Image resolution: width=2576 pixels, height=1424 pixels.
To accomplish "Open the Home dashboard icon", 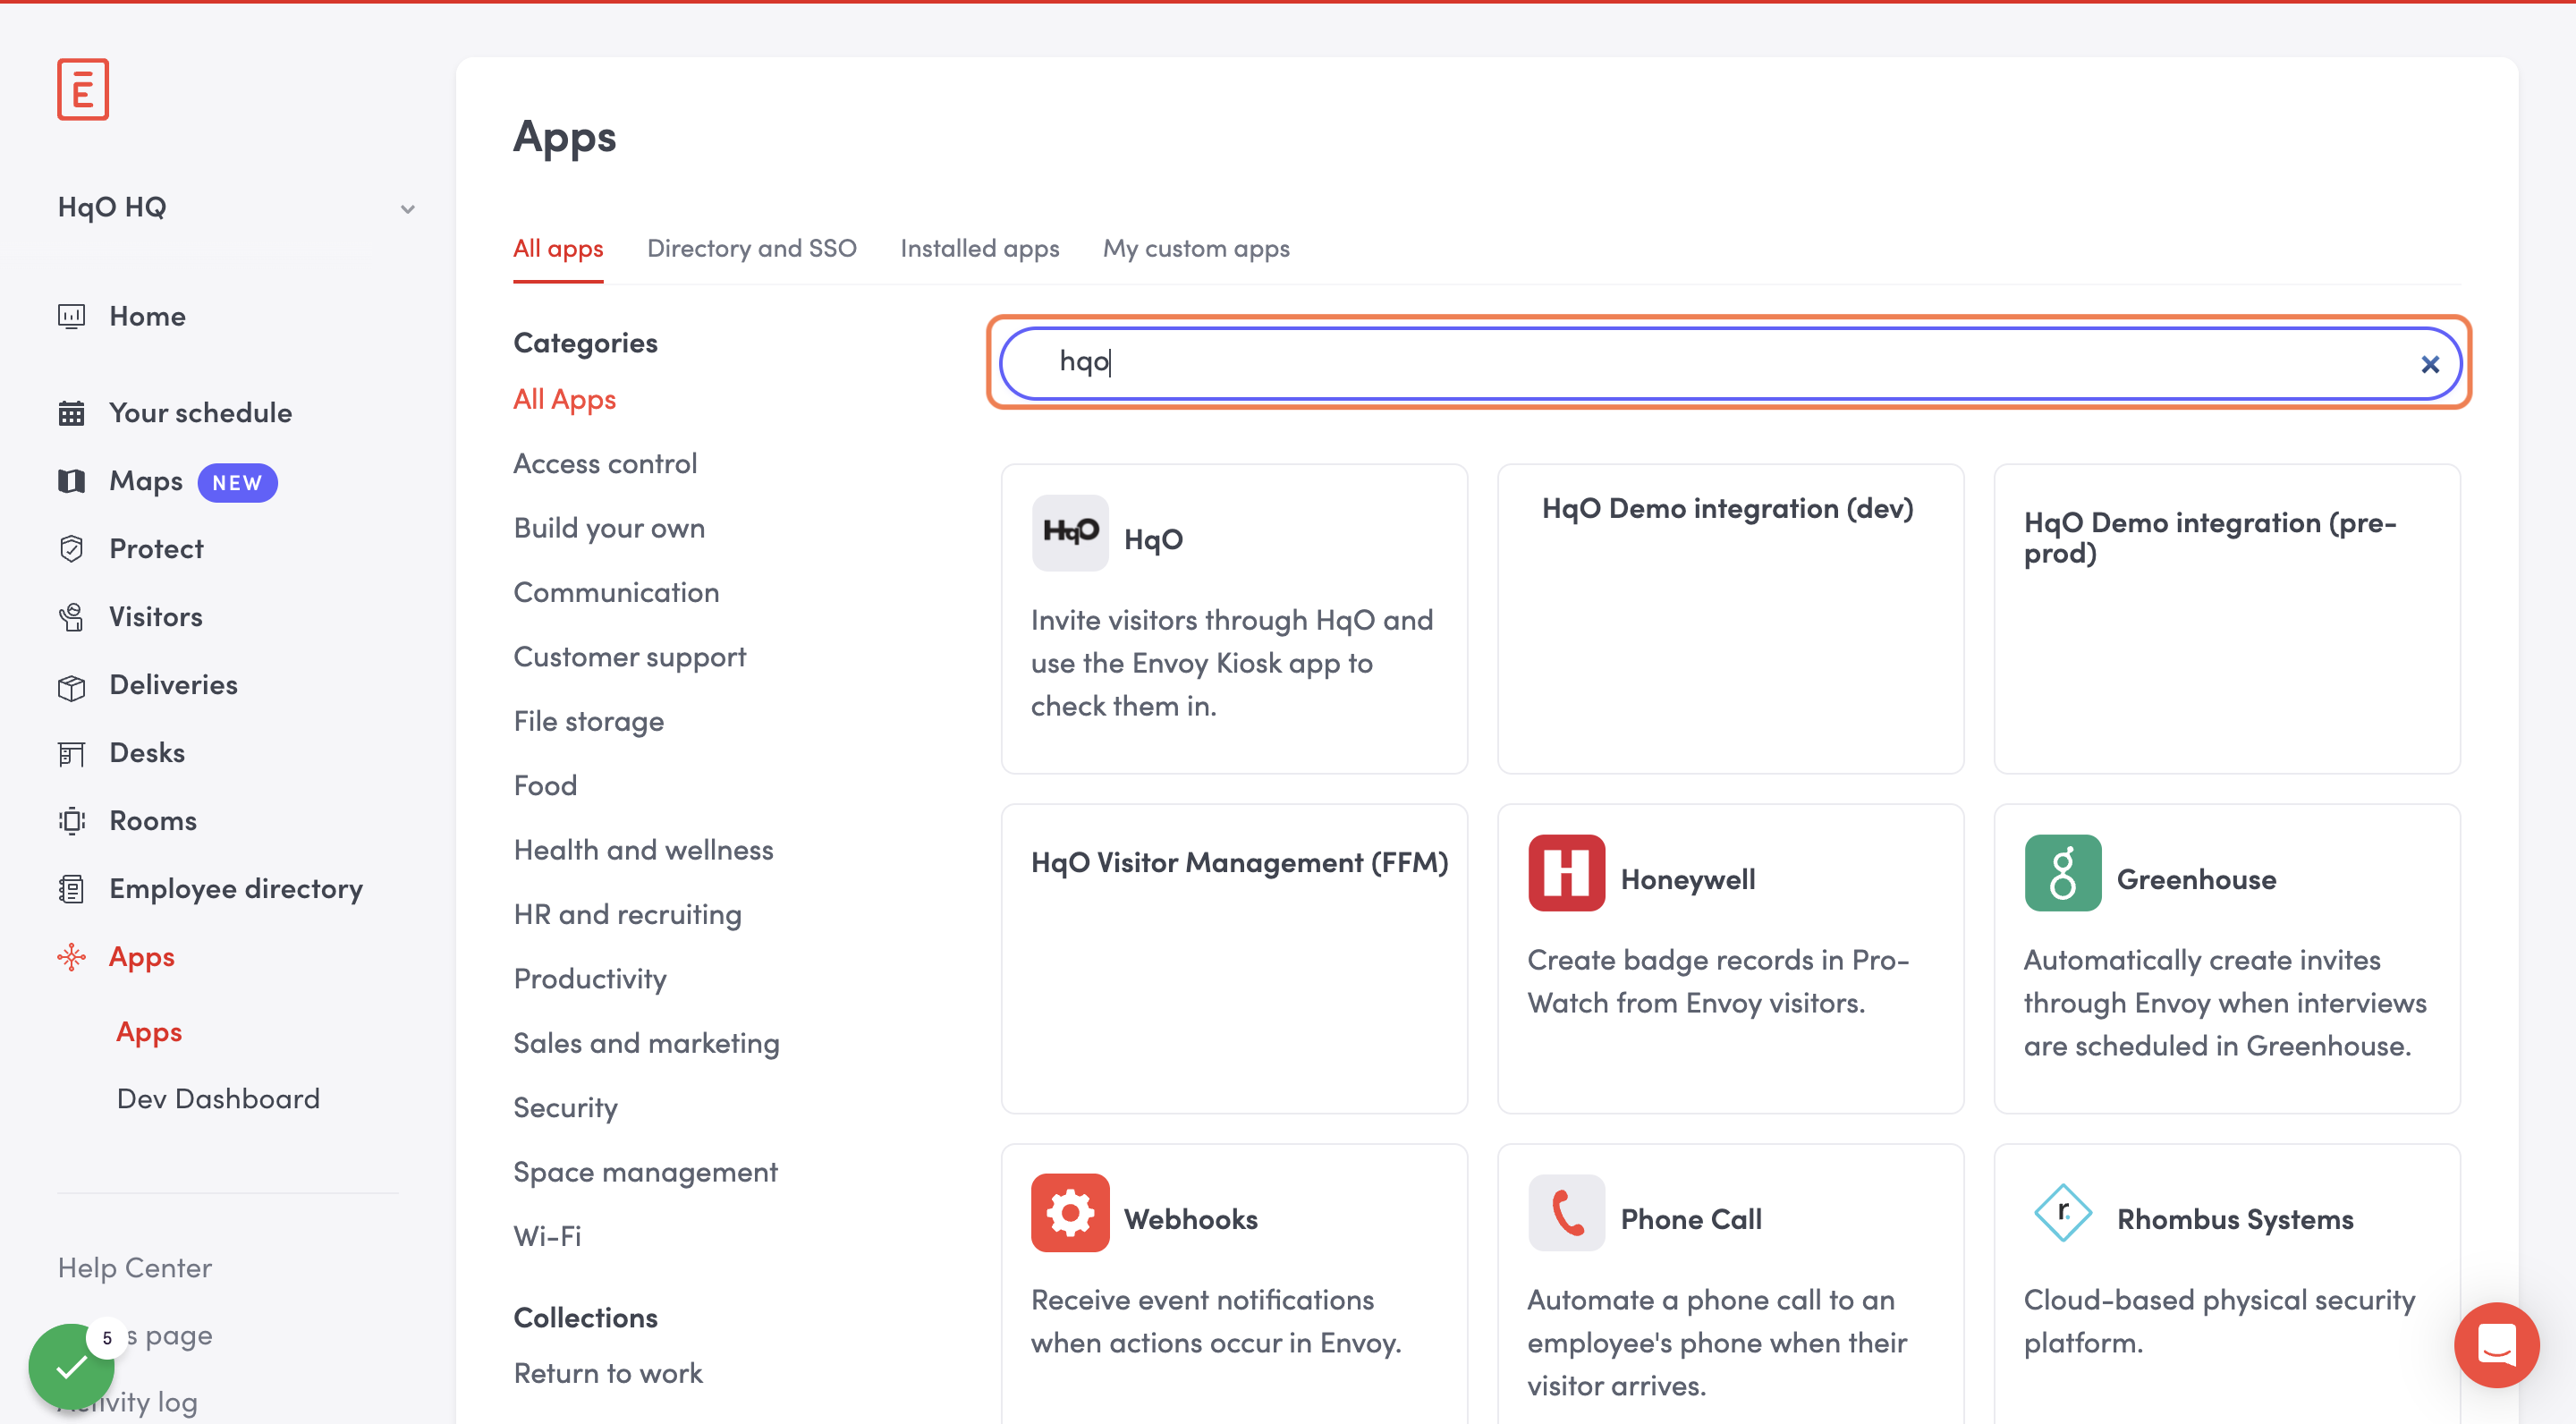I will click(x=71, y=316).
